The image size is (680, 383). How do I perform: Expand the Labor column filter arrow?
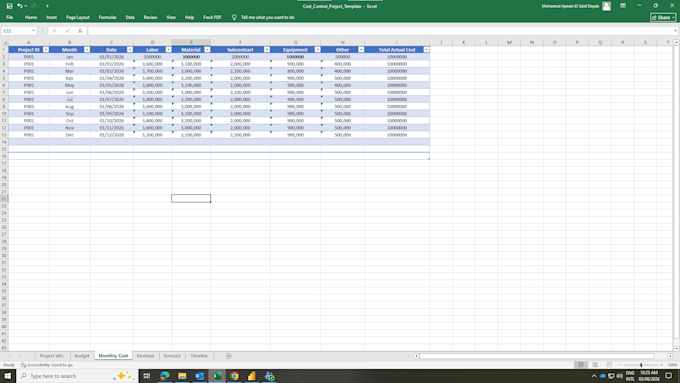[168, 50]
